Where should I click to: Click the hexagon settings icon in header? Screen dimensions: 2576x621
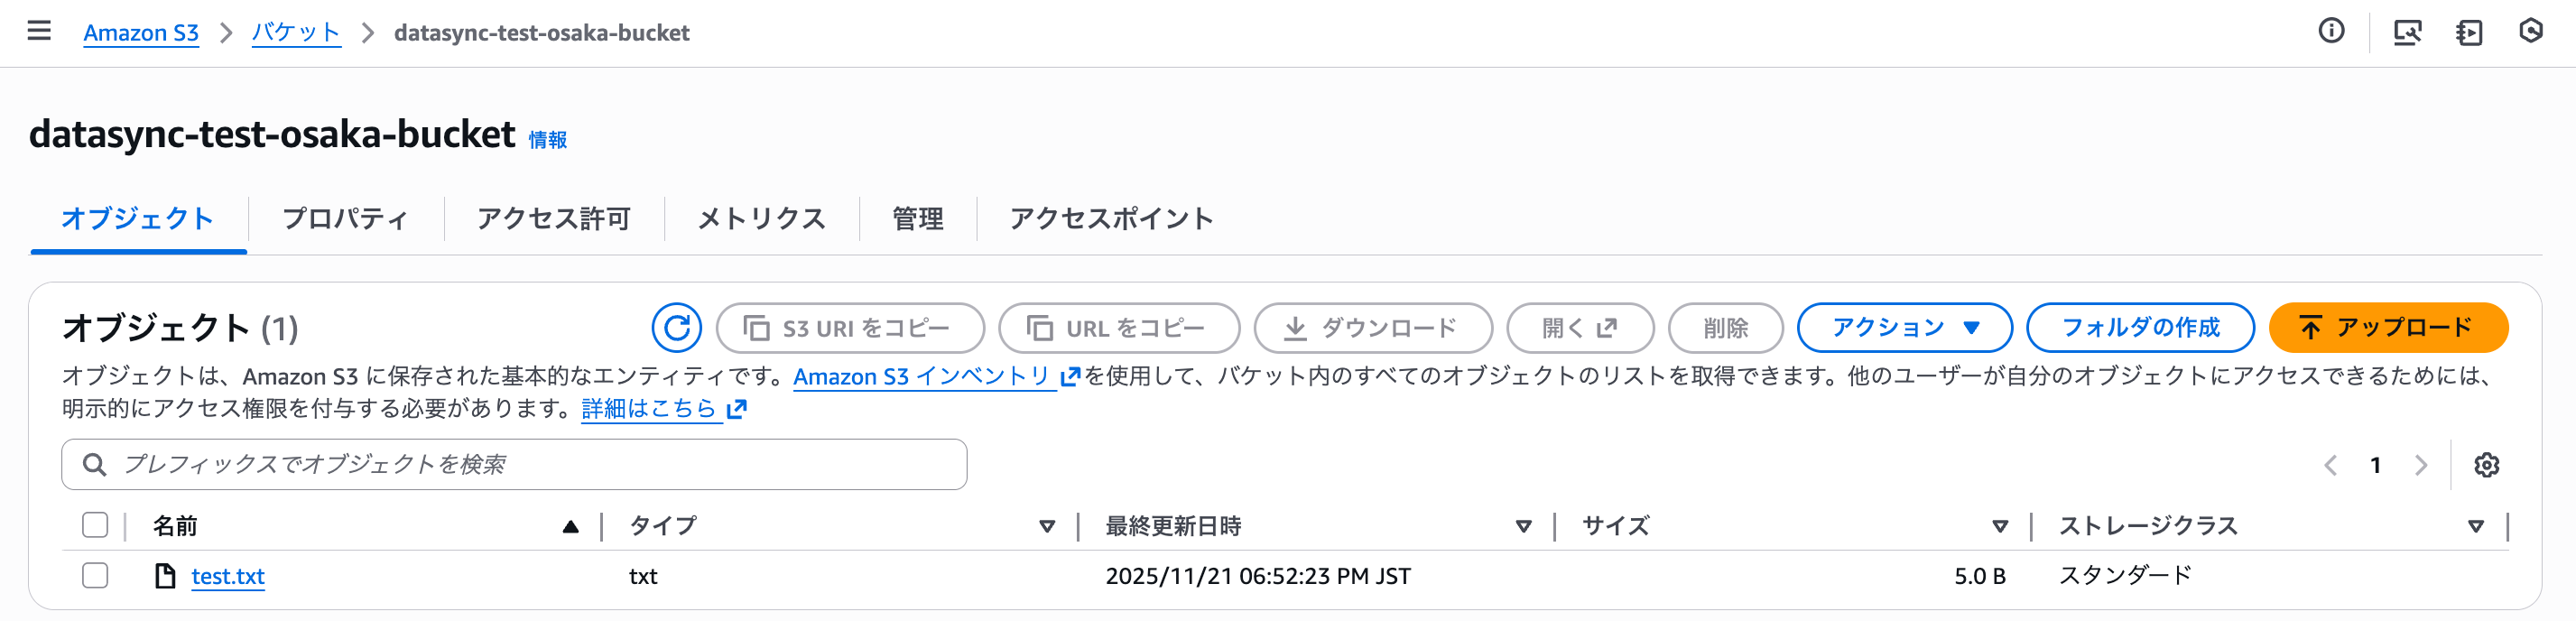point(2530,32)
